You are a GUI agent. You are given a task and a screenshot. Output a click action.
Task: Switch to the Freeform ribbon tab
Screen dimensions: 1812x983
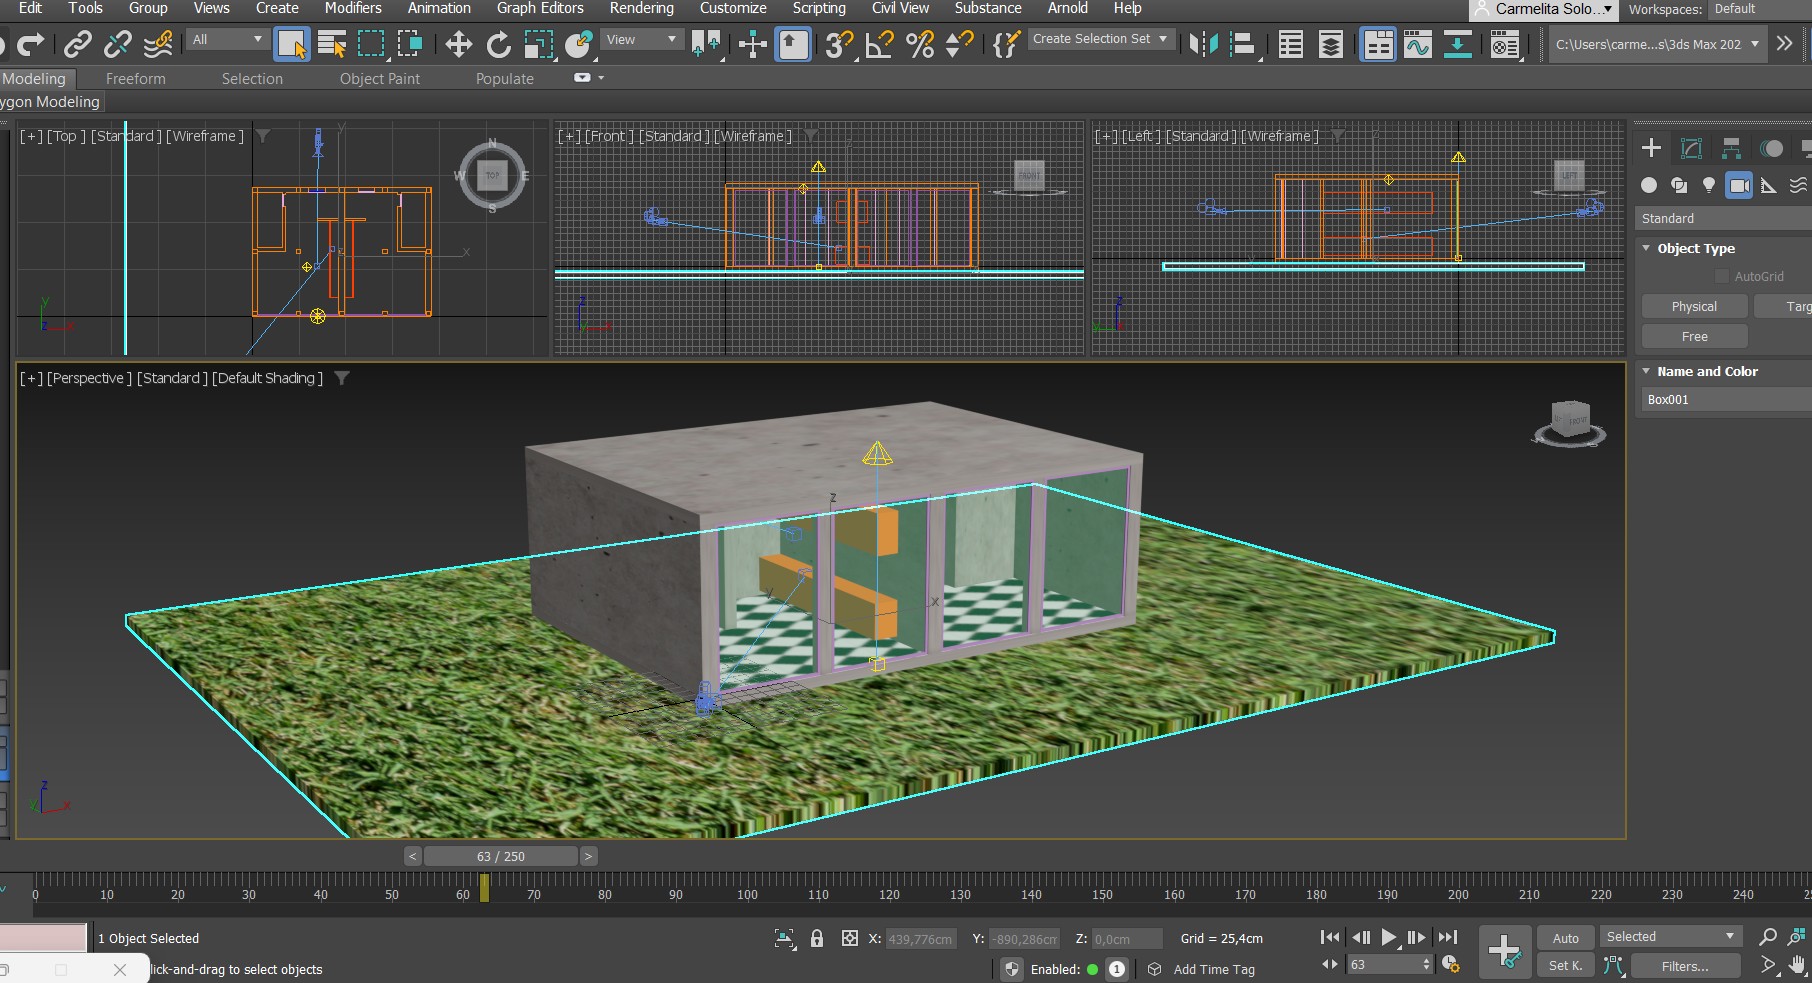pyautogui.click(x=135, y=79)
